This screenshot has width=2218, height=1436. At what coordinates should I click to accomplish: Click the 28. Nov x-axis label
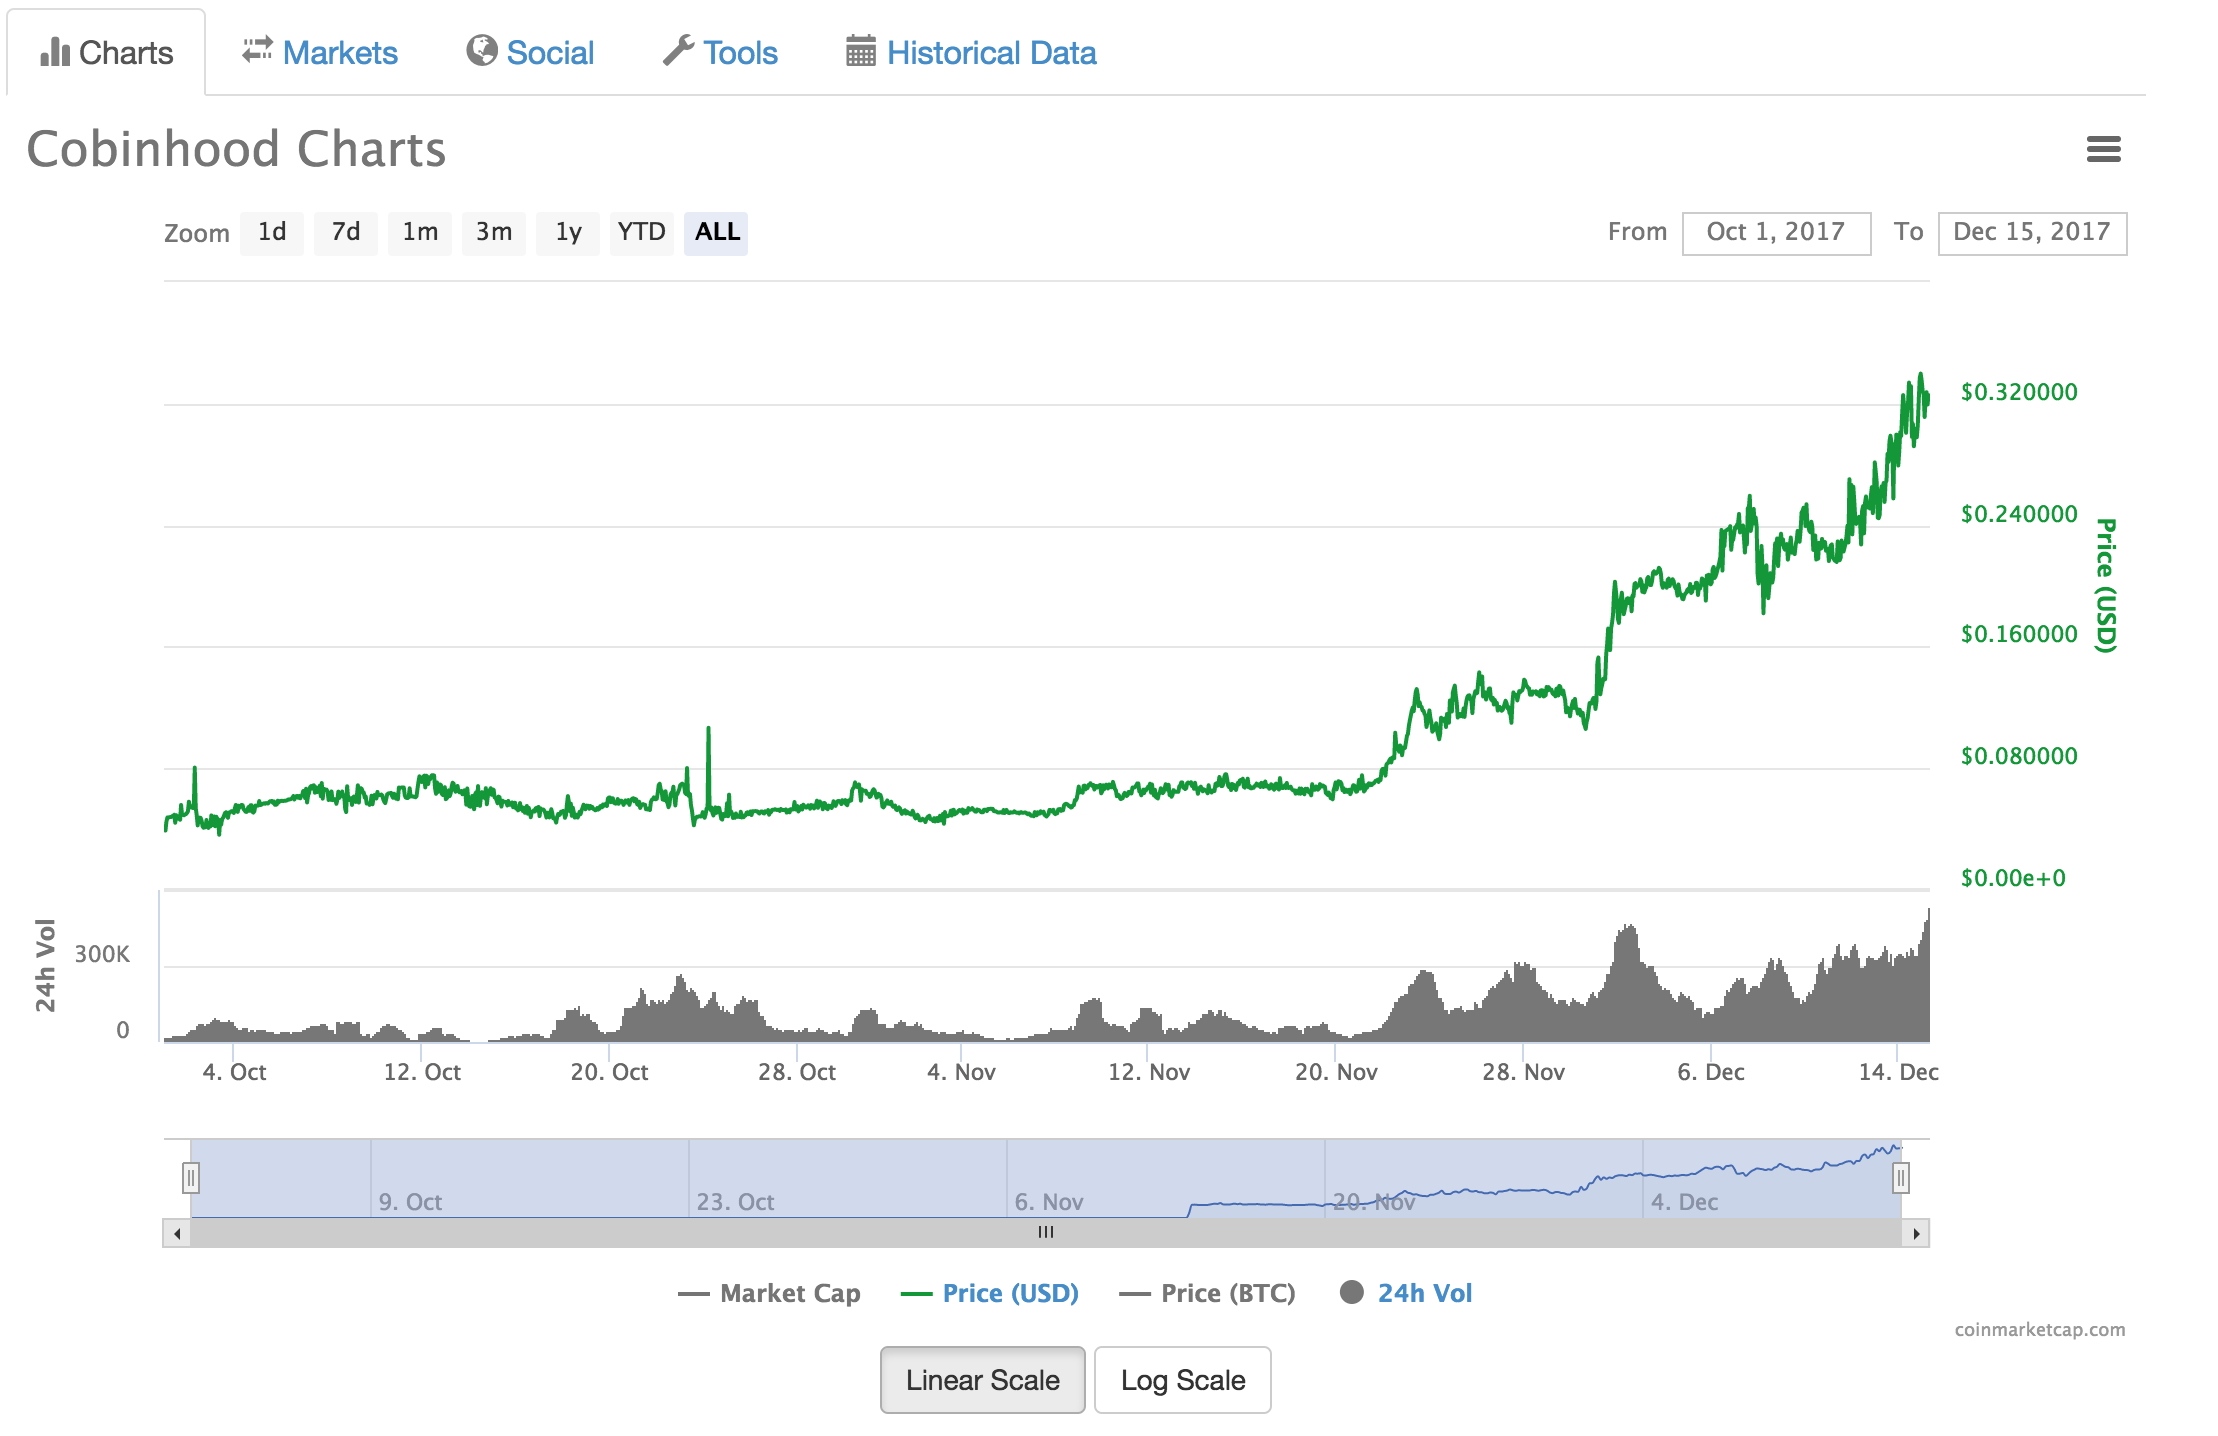point(1523,1072)
